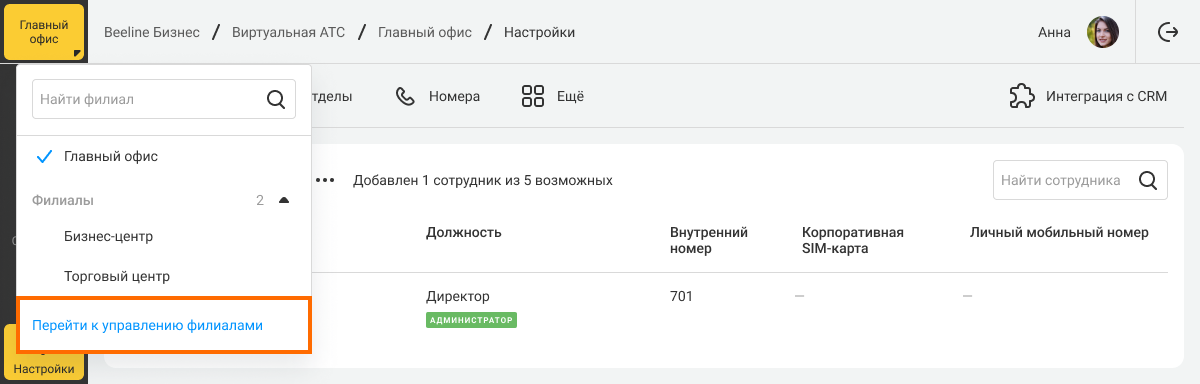
Task: Click the magnifier in employee search
Action: 1148,181
